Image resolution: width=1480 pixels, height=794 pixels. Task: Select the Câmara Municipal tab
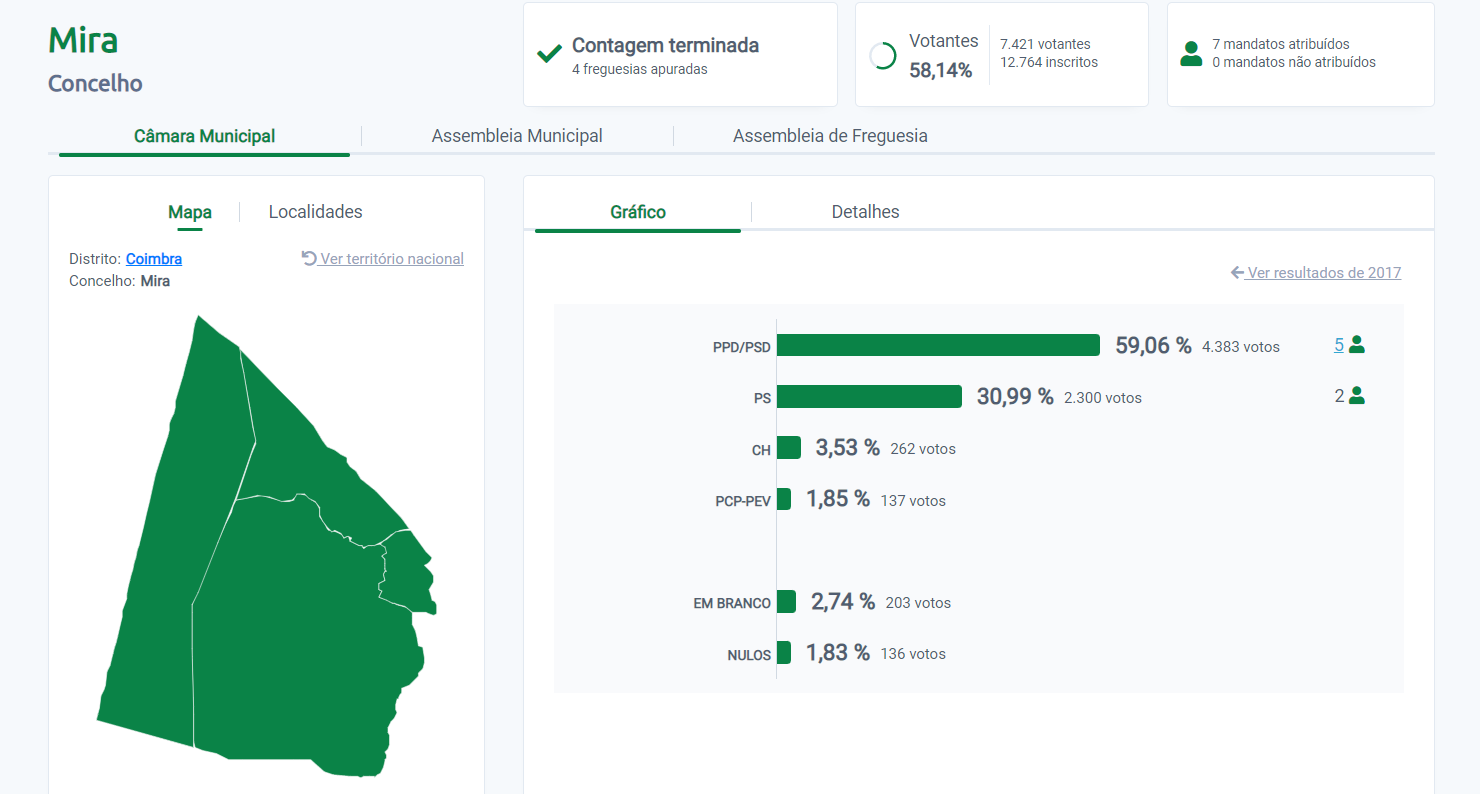204,136
